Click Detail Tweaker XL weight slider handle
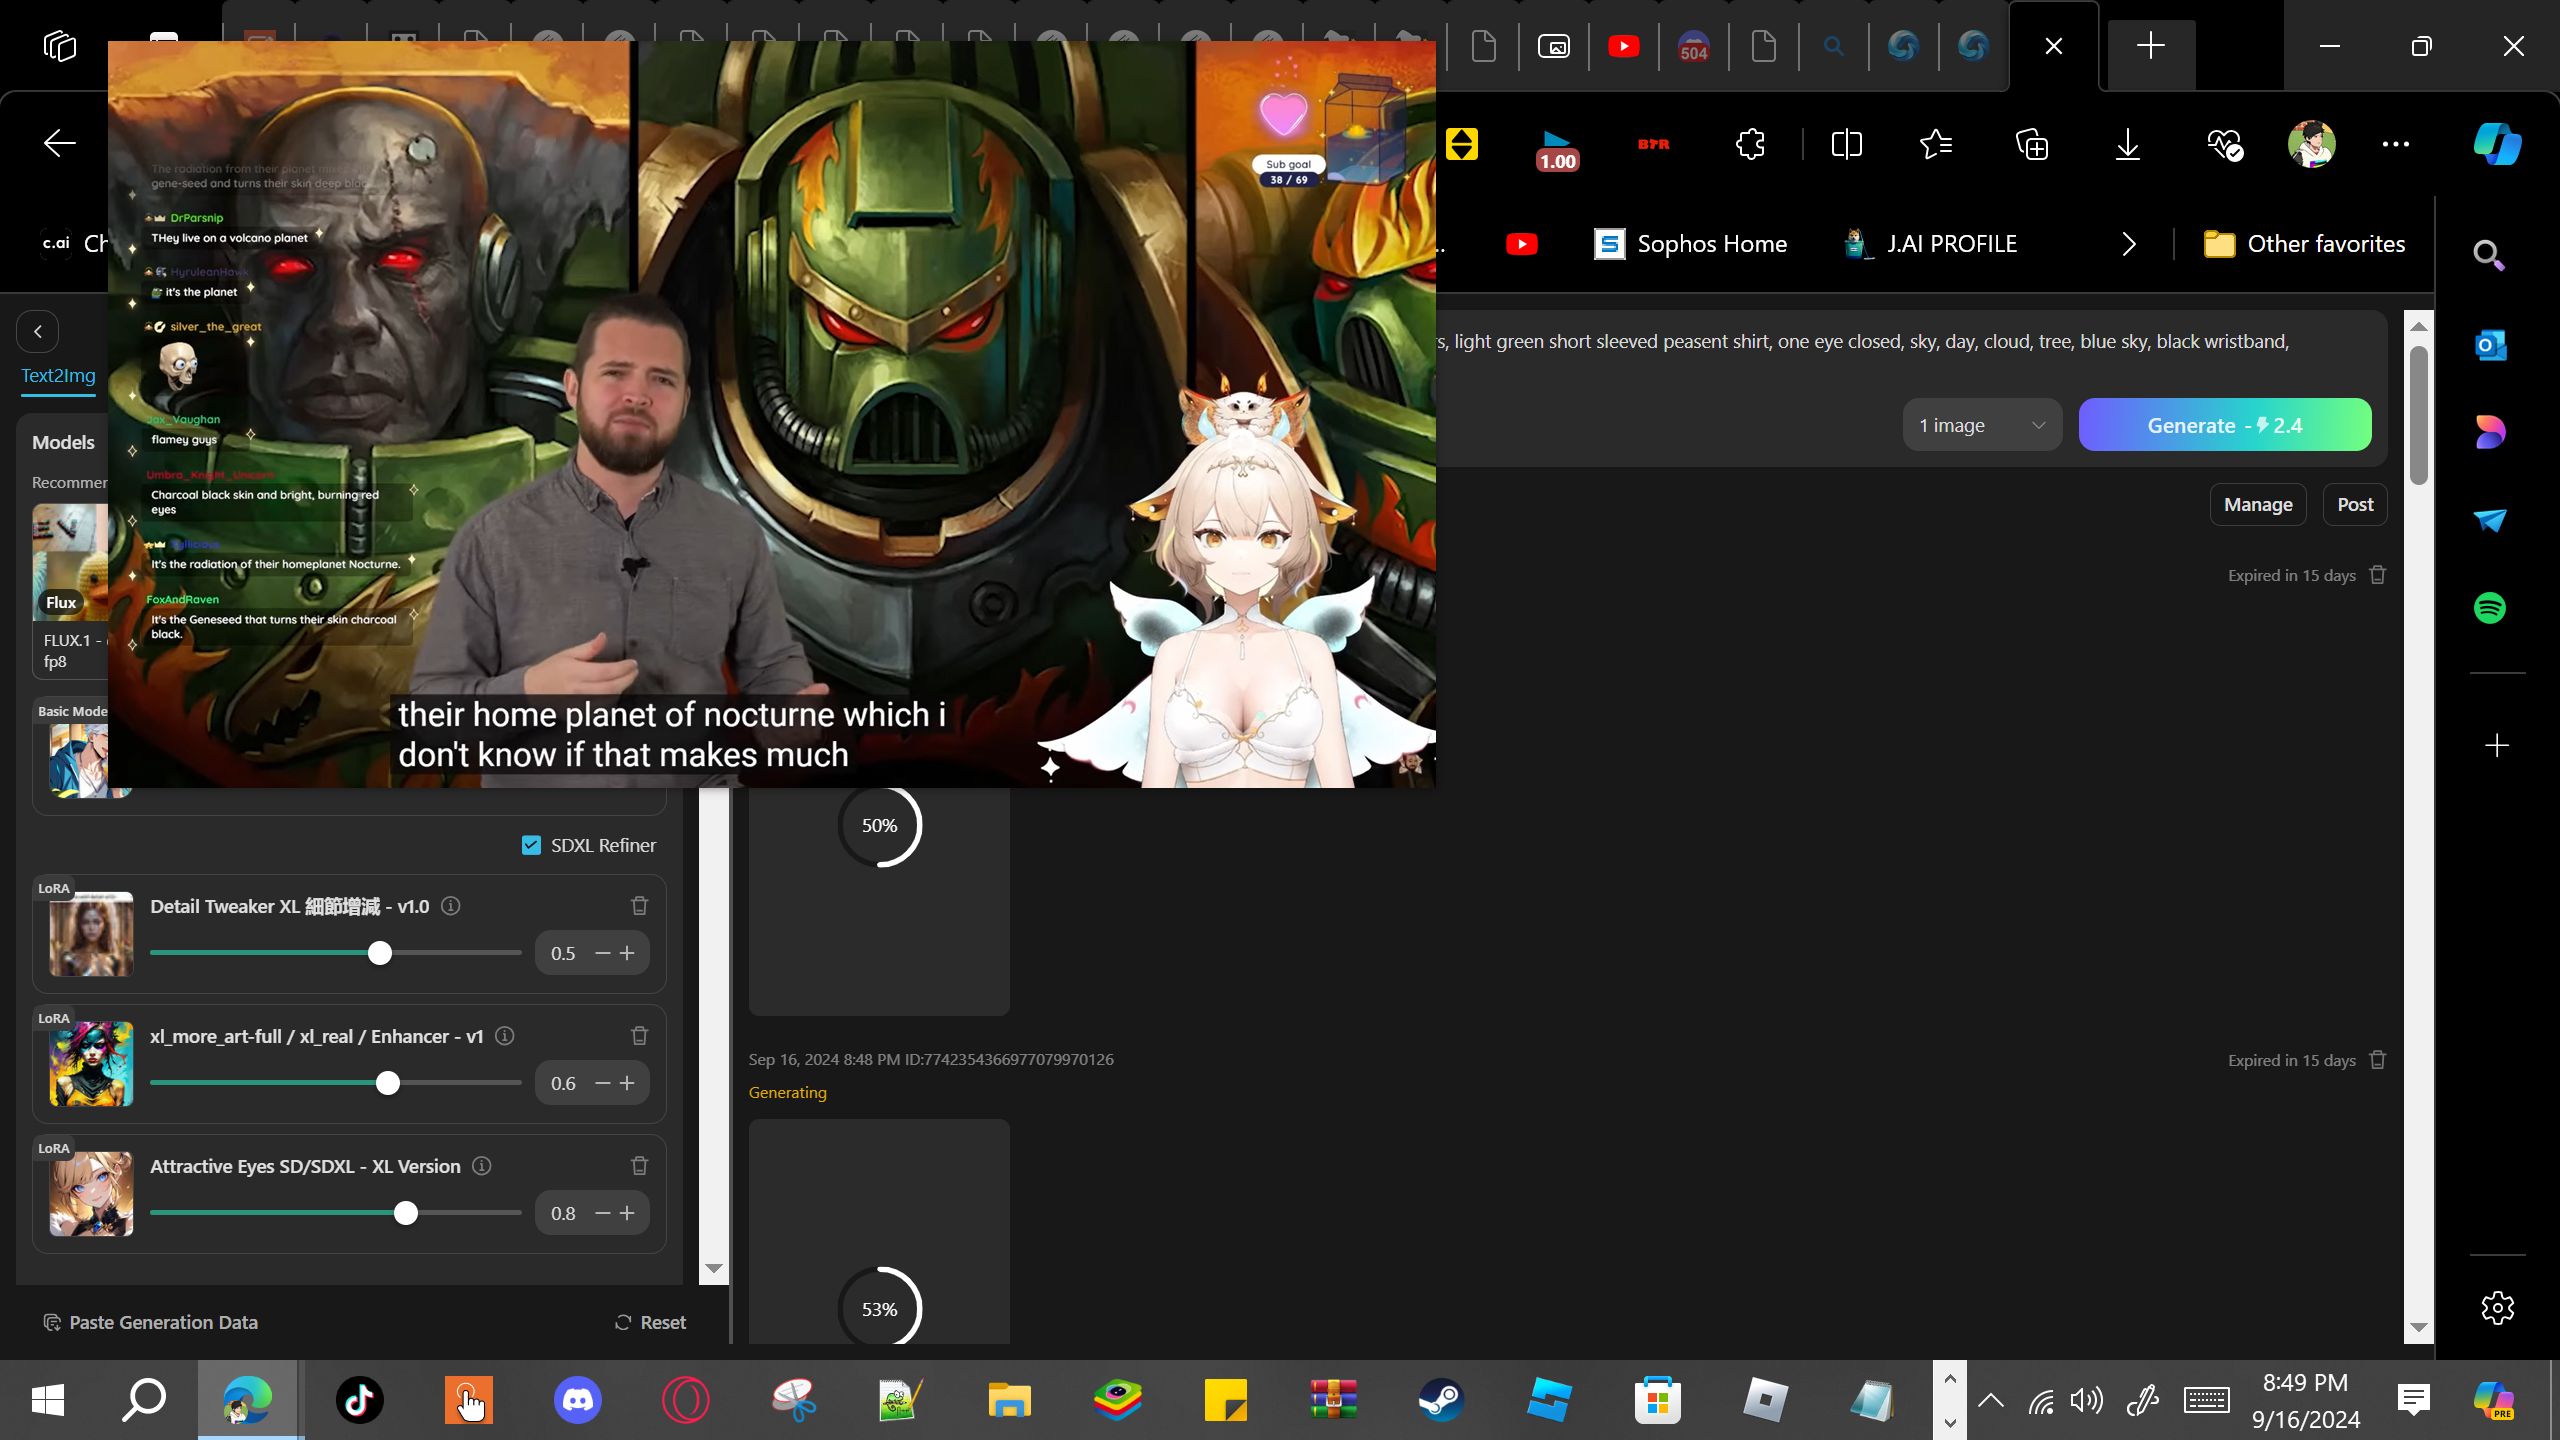This screenshot has height=1440, width=2560. point(379,953)
